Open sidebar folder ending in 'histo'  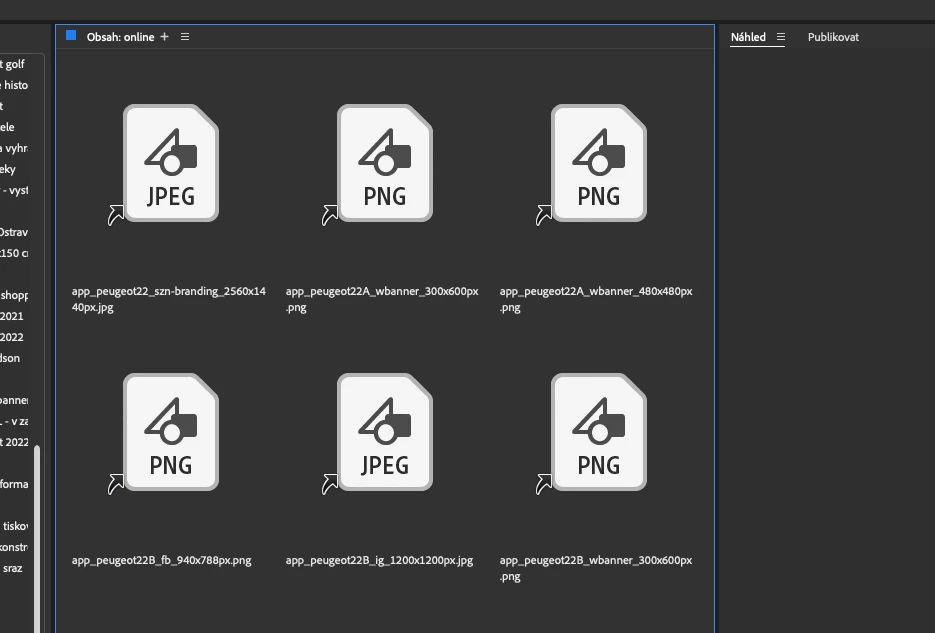[14, 85]
